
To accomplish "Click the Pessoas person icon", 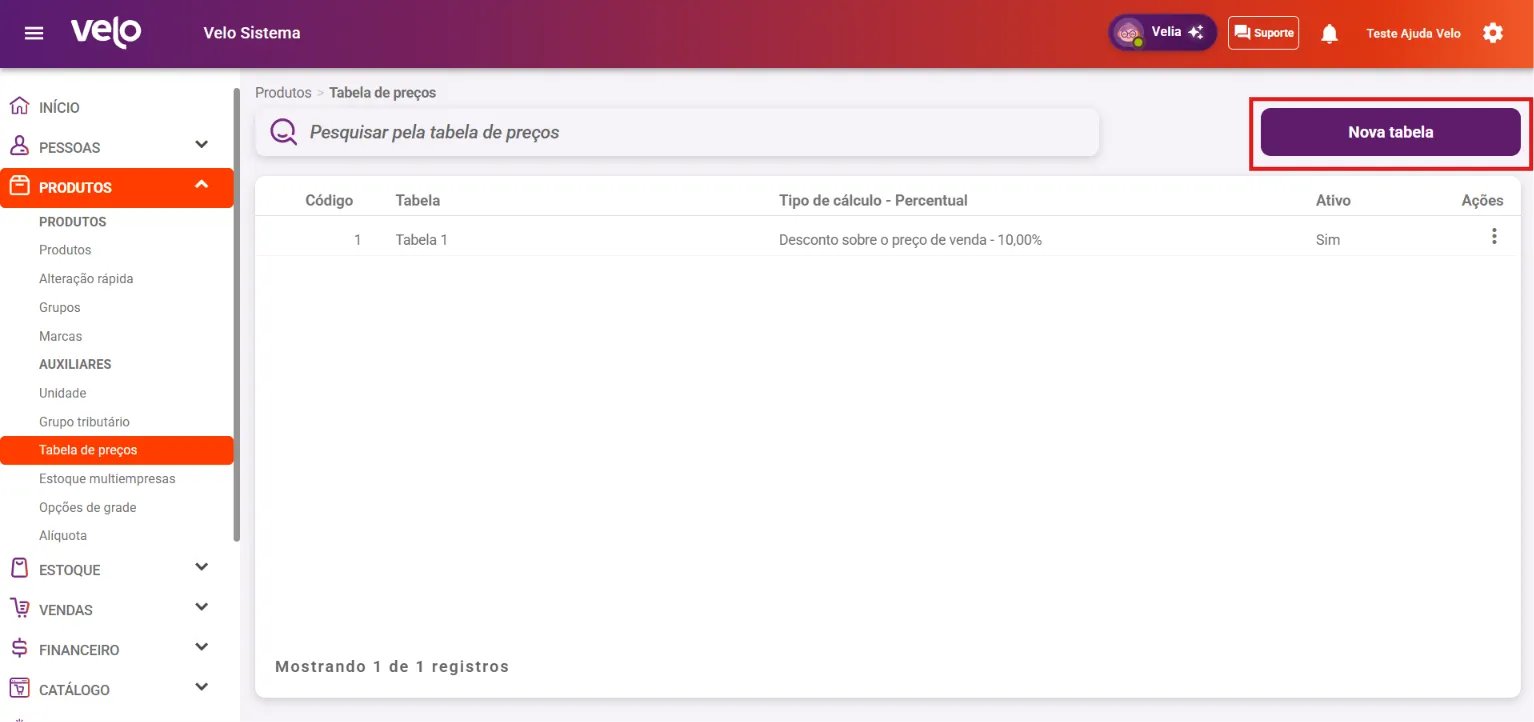I will point(18,146).
